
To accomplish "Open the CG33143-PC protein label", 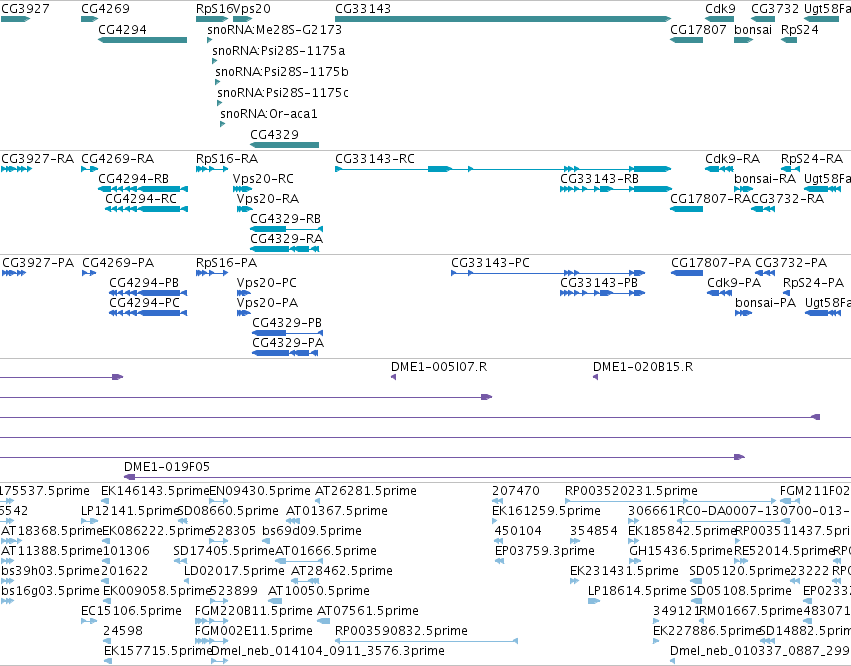I will point(490,263).
